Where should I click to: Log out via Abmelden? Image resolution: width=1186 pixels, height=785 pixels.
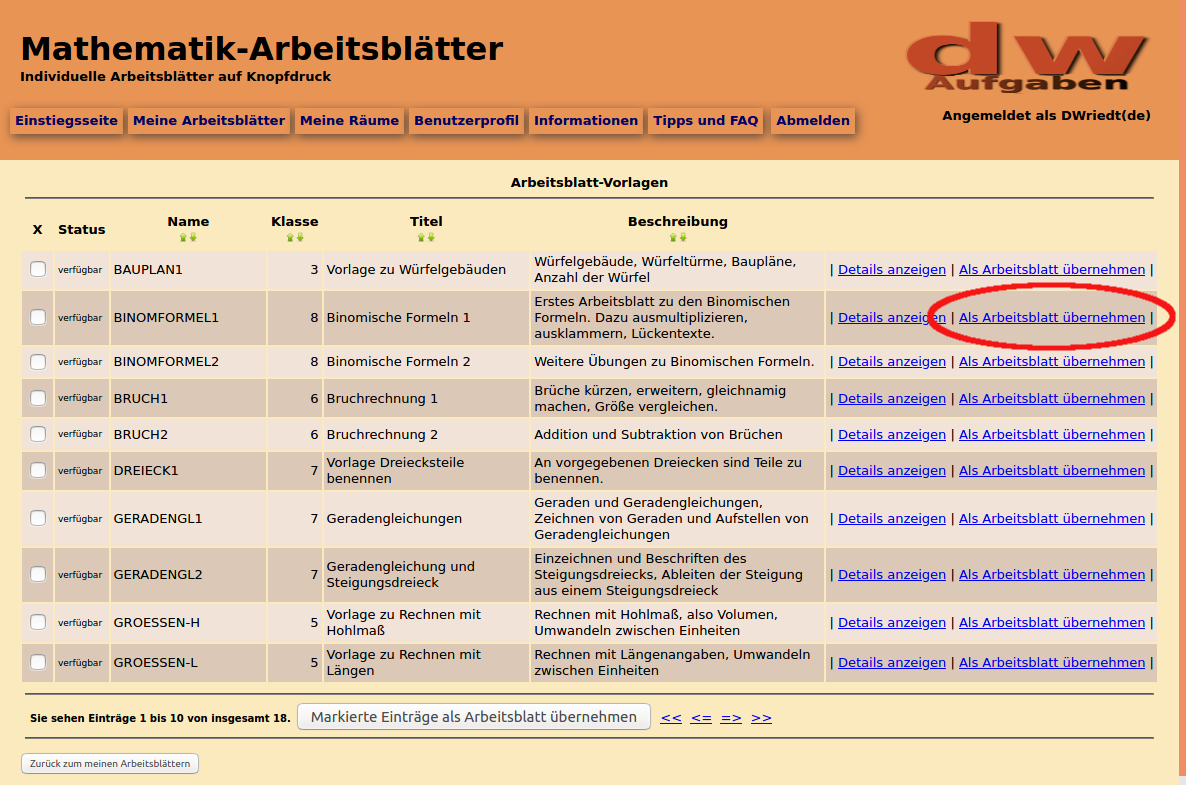(x=813, y=120)
